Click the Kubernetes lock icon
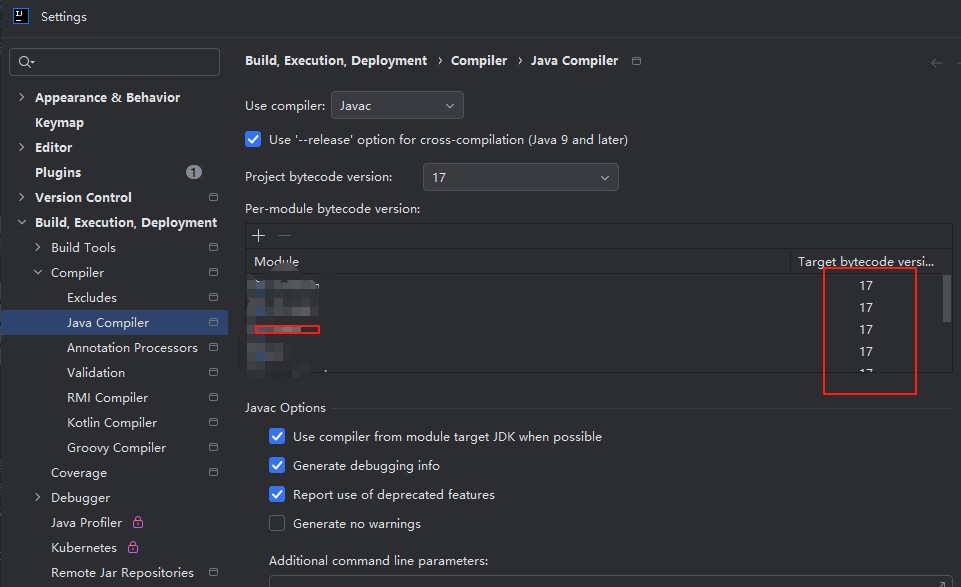Viewport: 961px width, 587px height. pos(133,547)
